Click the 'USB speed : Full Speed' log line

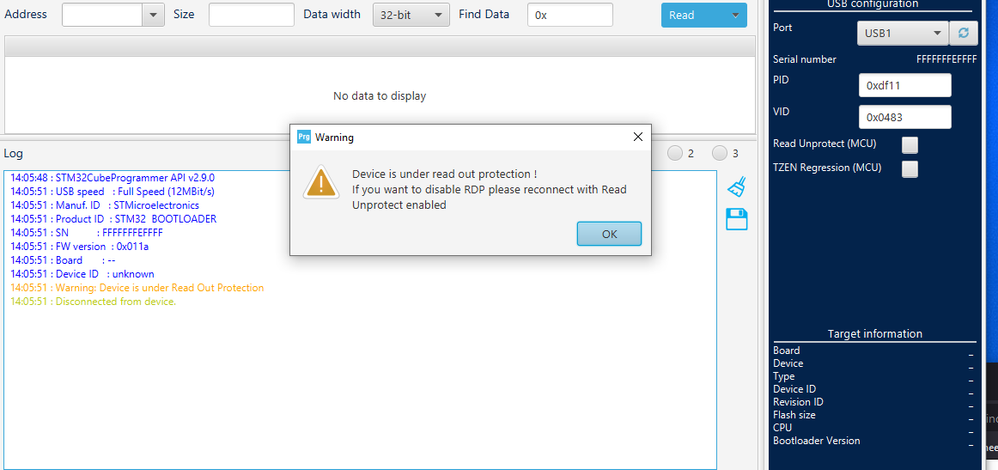(113, 192)
